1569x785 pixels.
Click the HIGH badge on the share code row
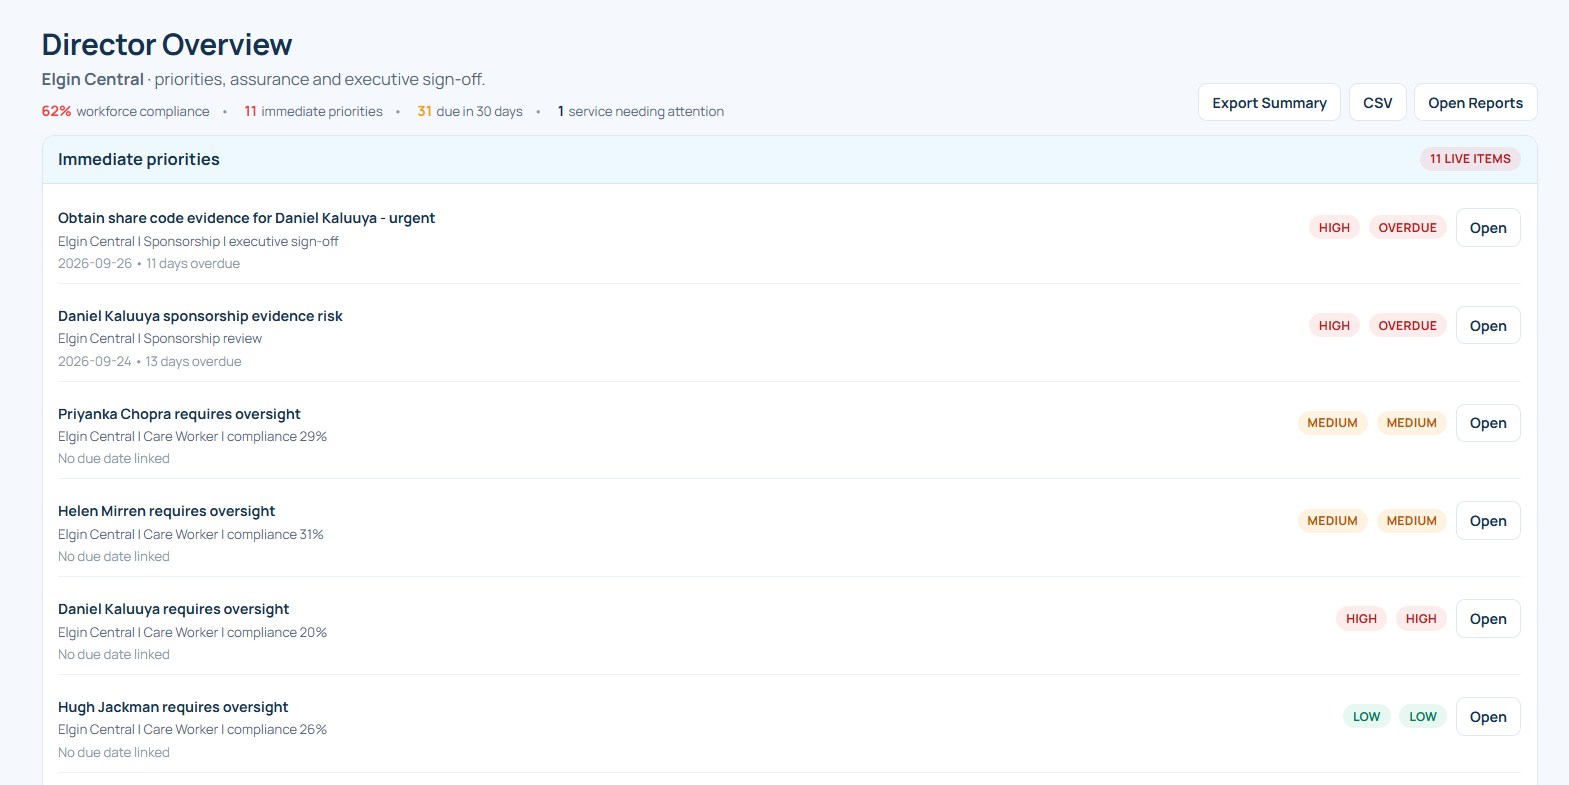click(1334, 228)
